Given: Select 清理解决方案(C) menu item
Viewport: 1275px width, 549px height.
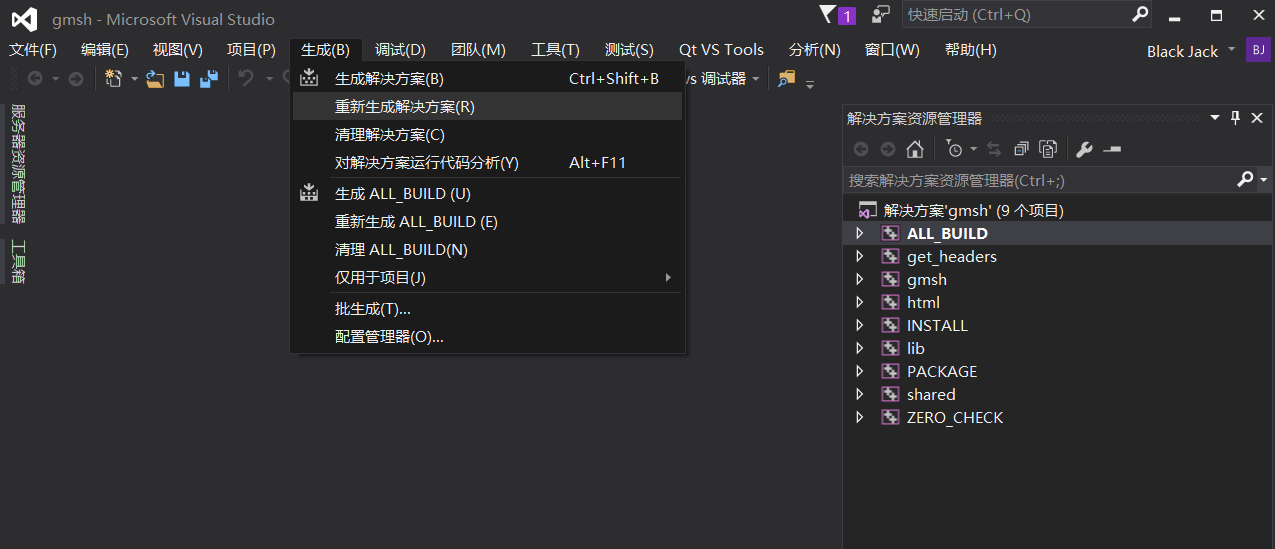Looking at the screenshot, I should 487,135.
